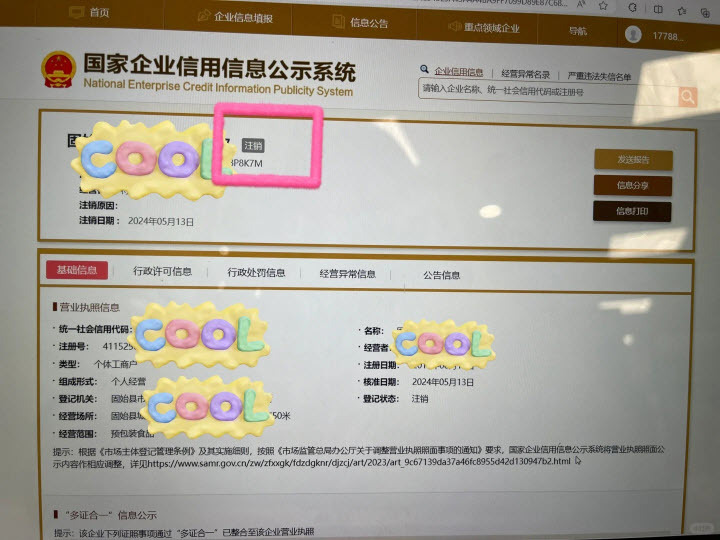The height and width of the screenshot is (540, 720).
Task: Click the icon beside 企业信息填报
Action: 204,17
